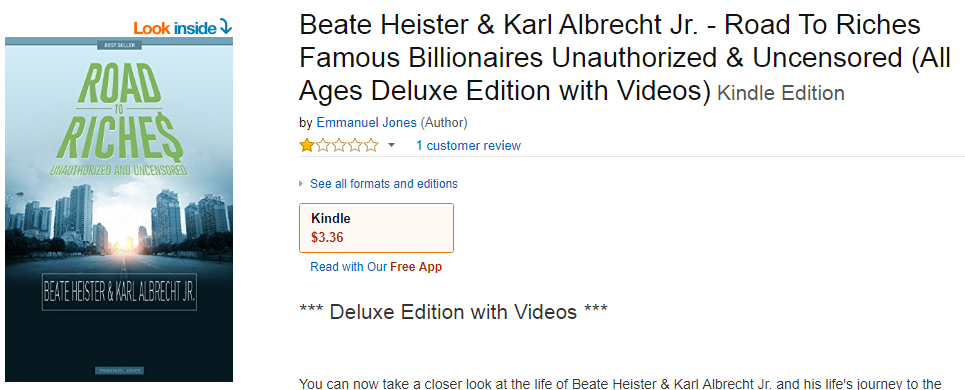Click the filled first rating star
Image resolution: width=965 pixels, height=390 pixels.
click(x=306, y=146)
